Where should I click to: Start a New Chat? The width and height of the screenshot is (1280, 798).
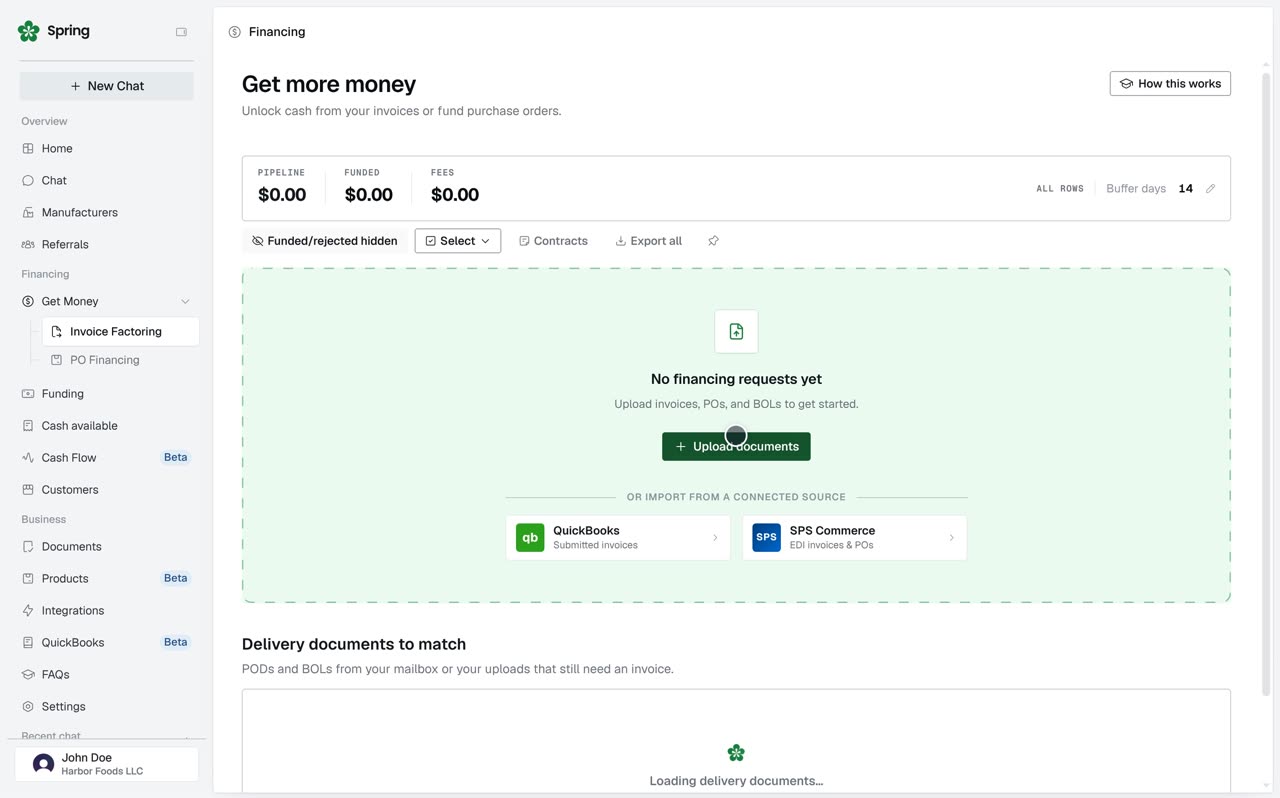[107, 86]
